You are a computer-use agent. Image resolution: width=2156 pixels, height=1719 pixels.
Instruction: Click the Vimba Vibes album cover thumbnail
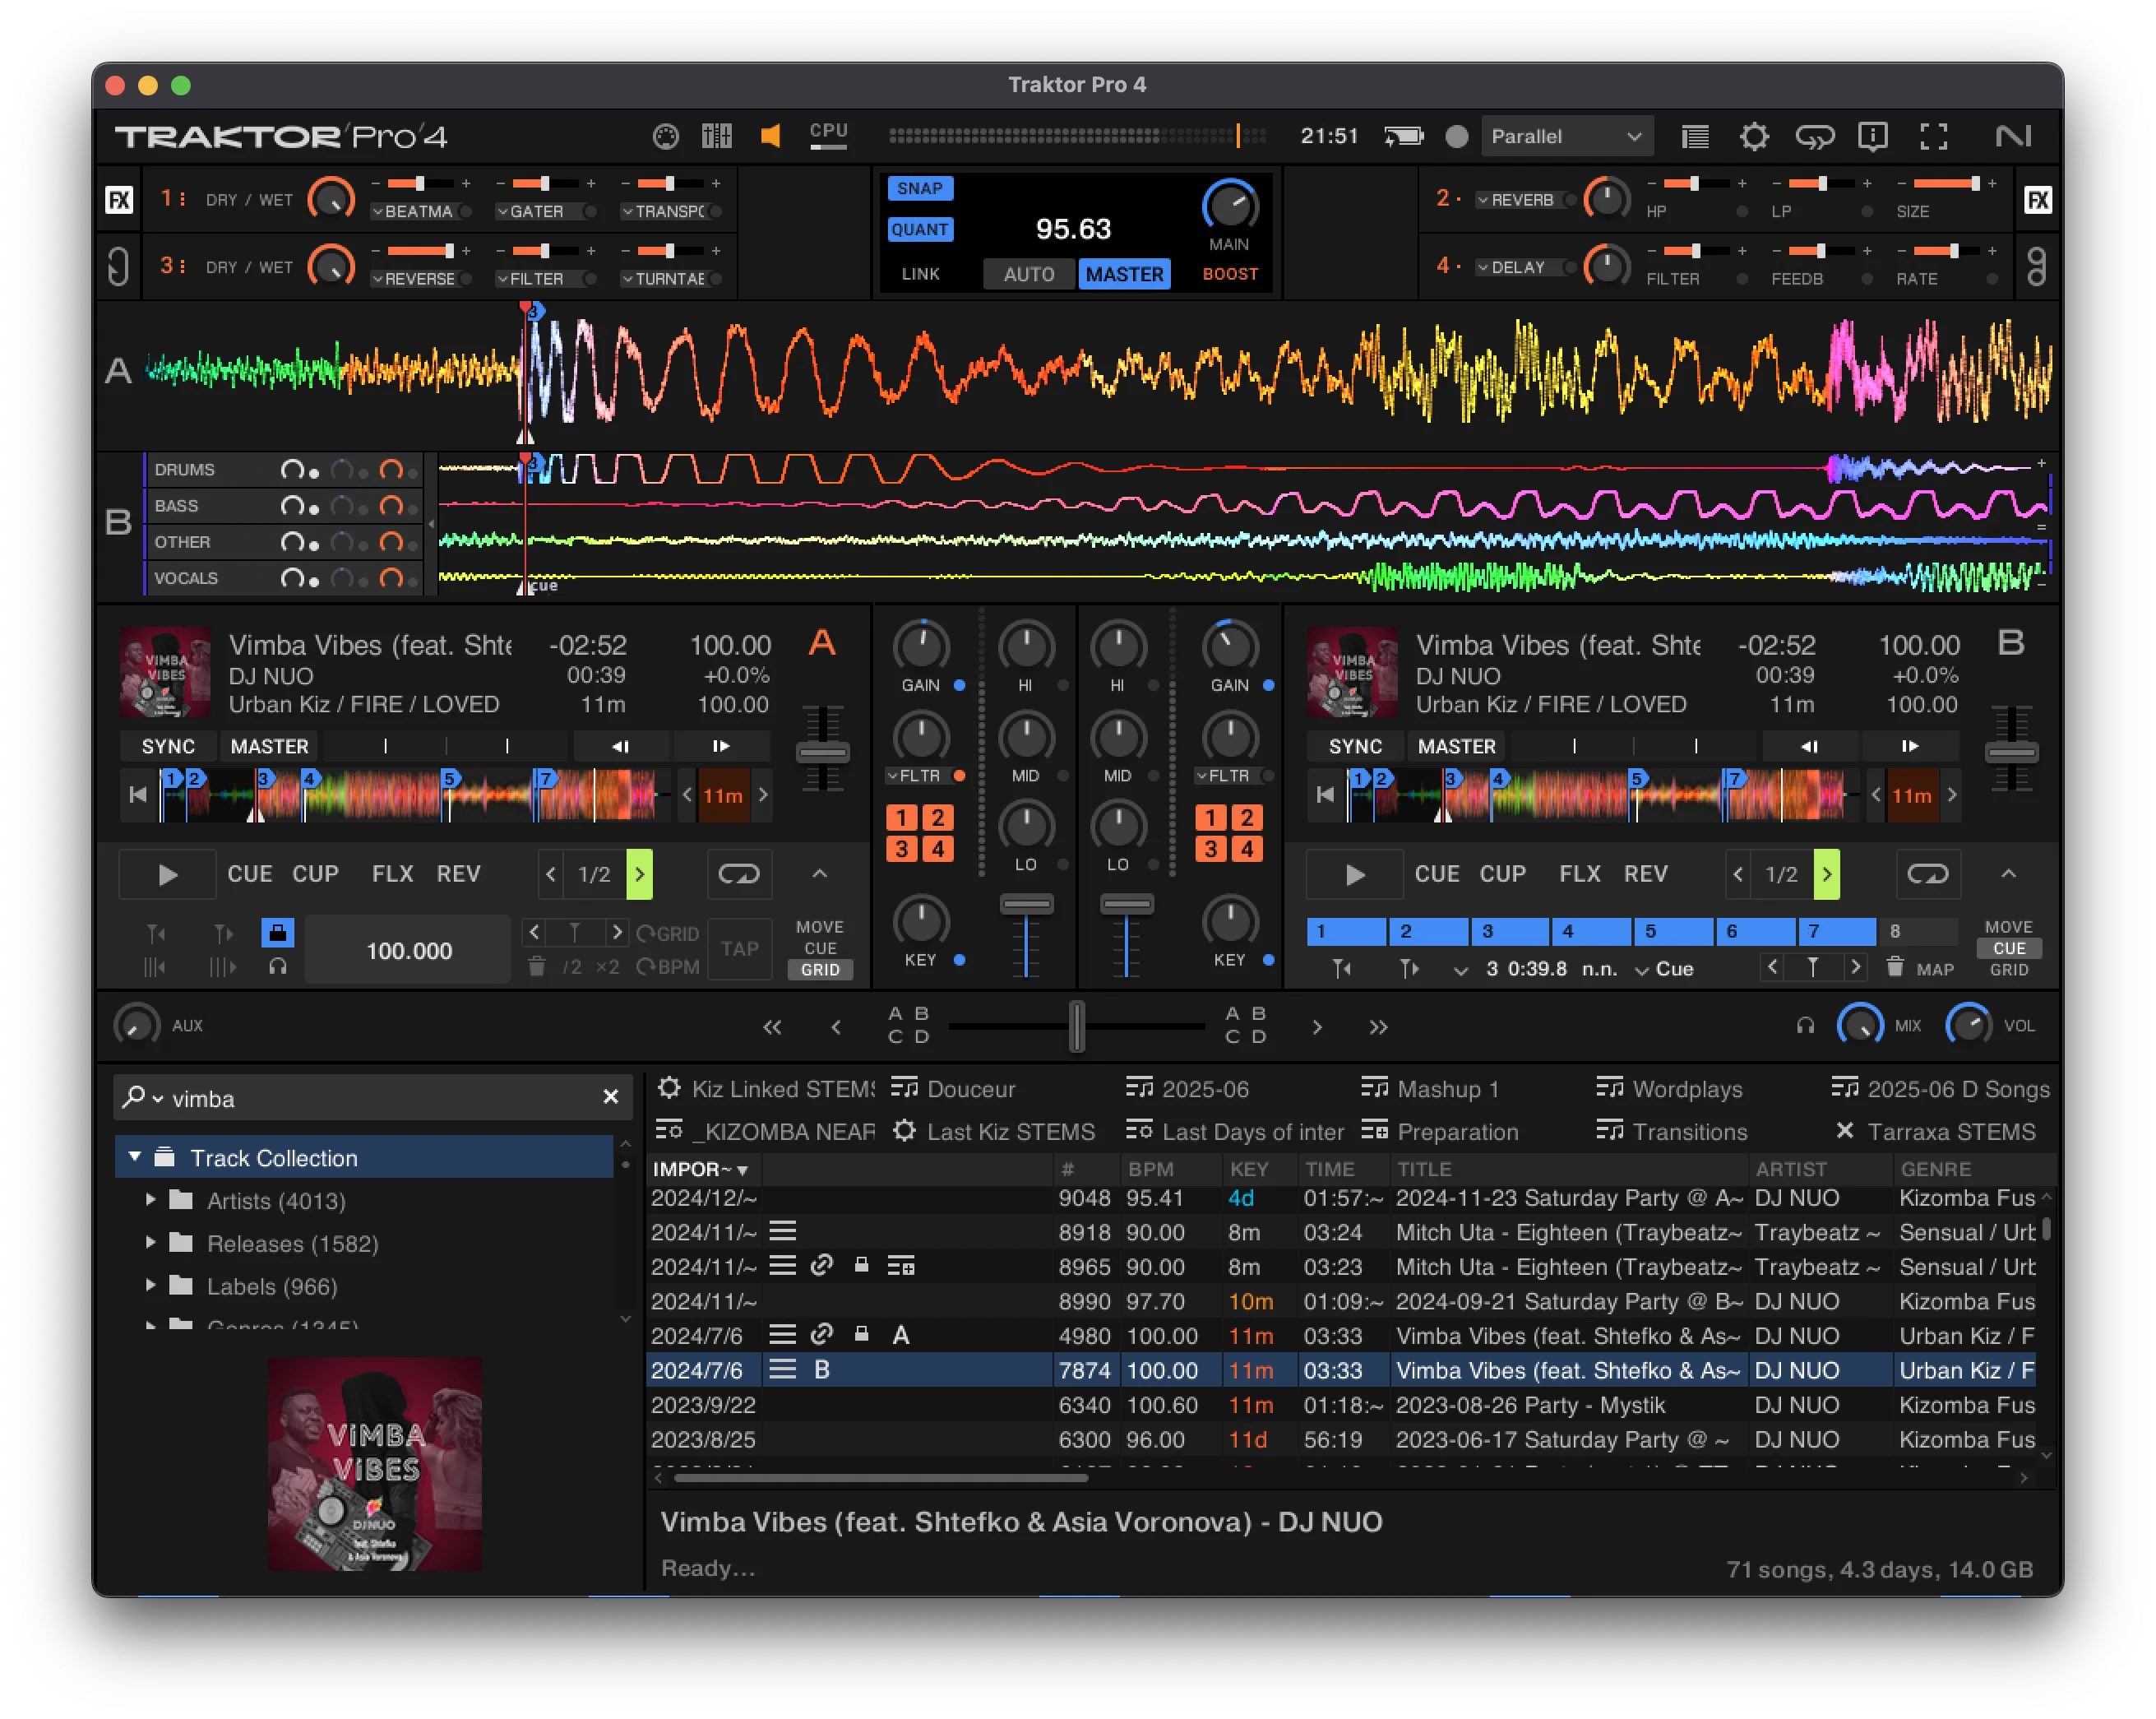[374, 1463]
